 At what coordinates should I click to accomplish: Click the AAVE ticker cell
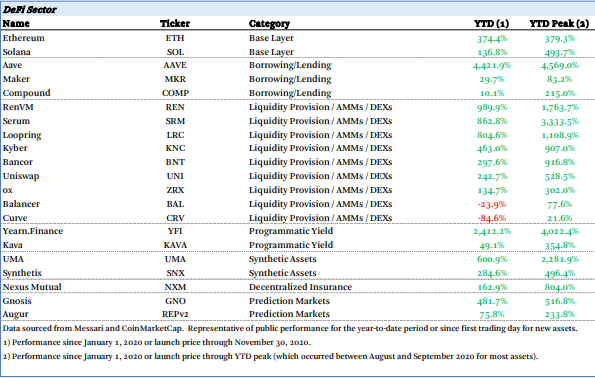tap(175, 65)
